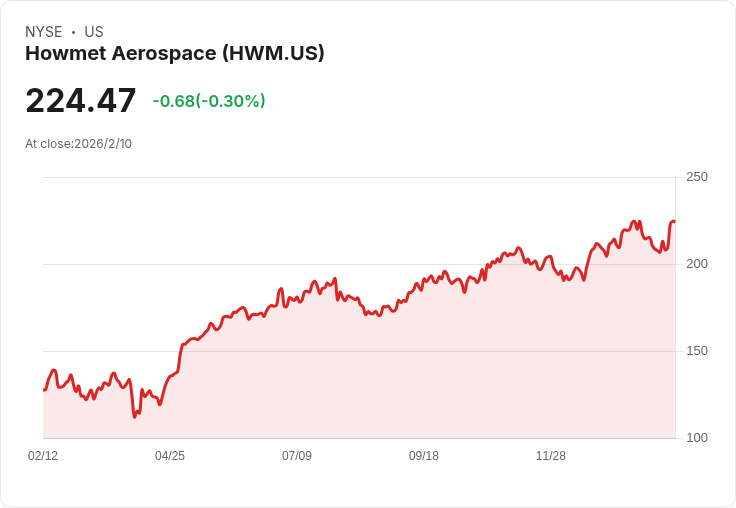Select the 200 price axis label
This screenshot has height=508, width=736.
click(697, 264)
